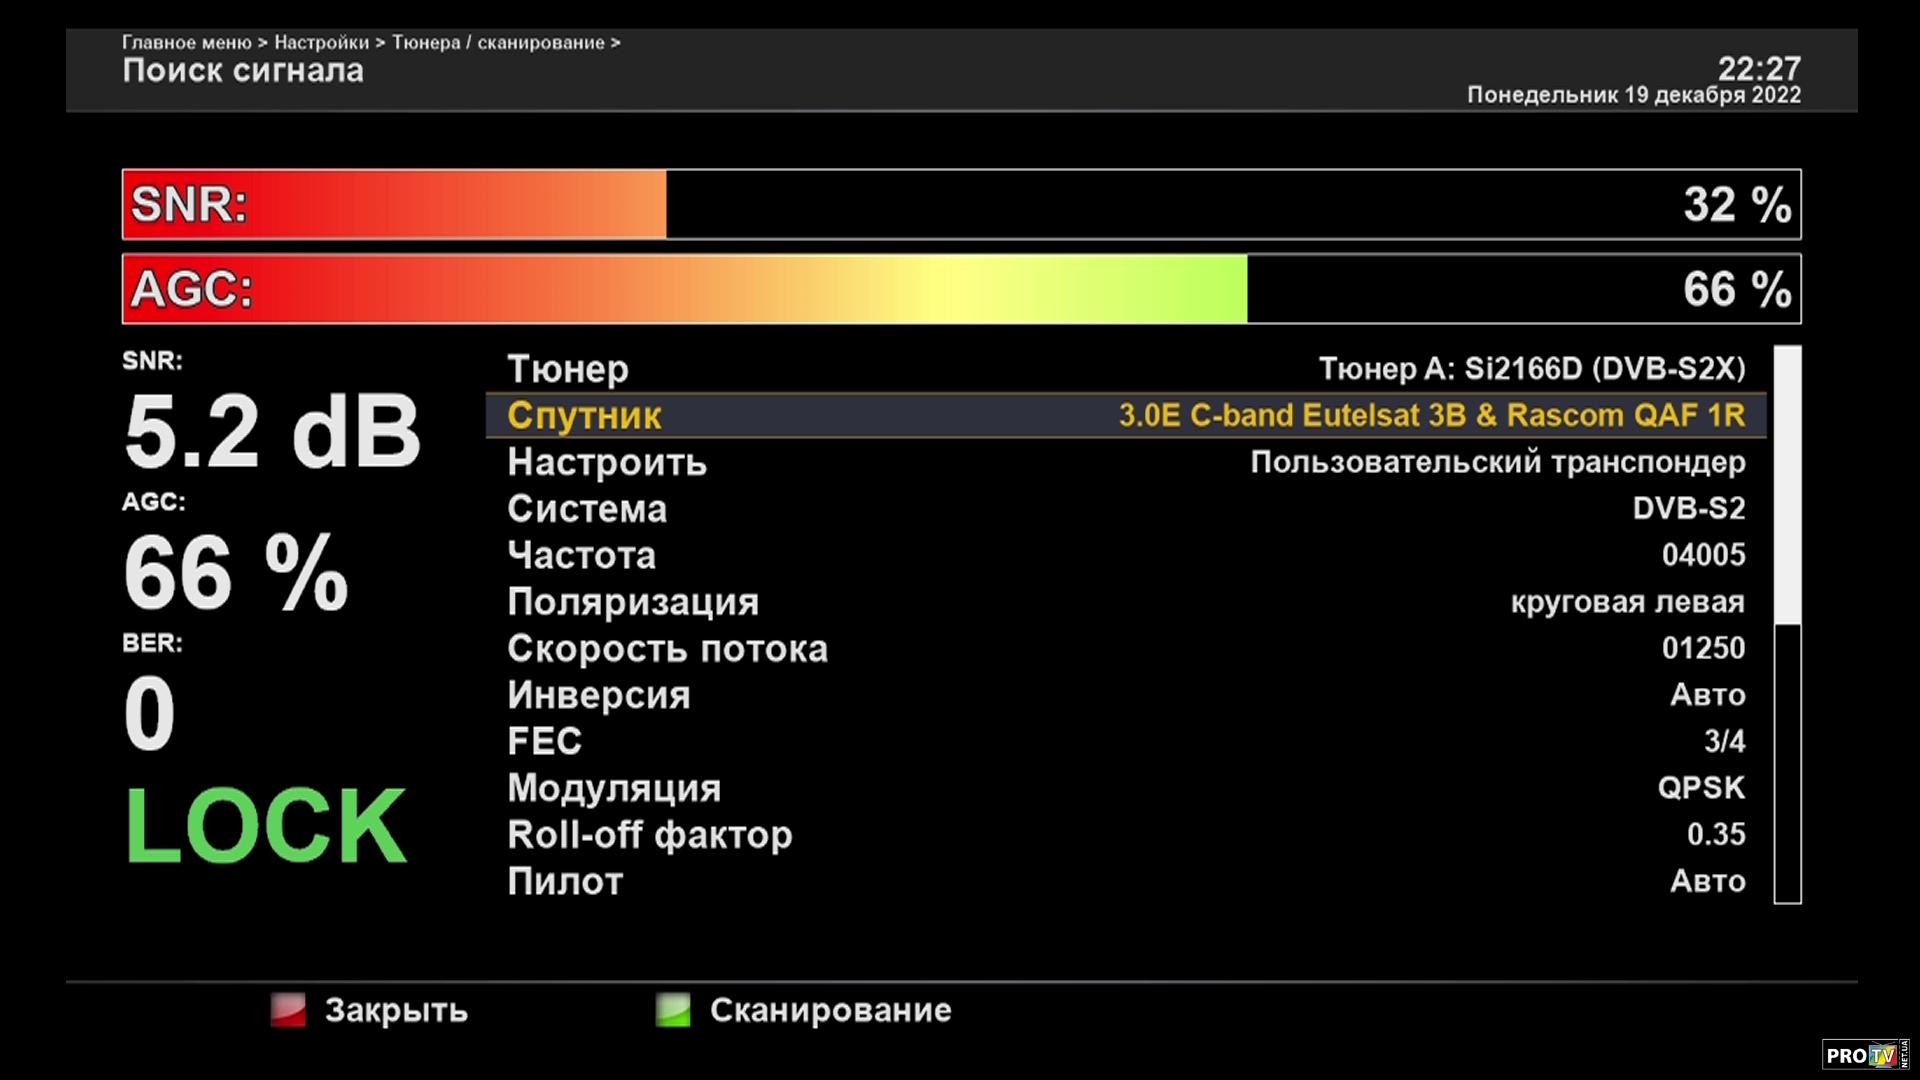This screenshot has height=1080, width=1920.
Task: Click the Сканирование label
Action: [830, 1010]
